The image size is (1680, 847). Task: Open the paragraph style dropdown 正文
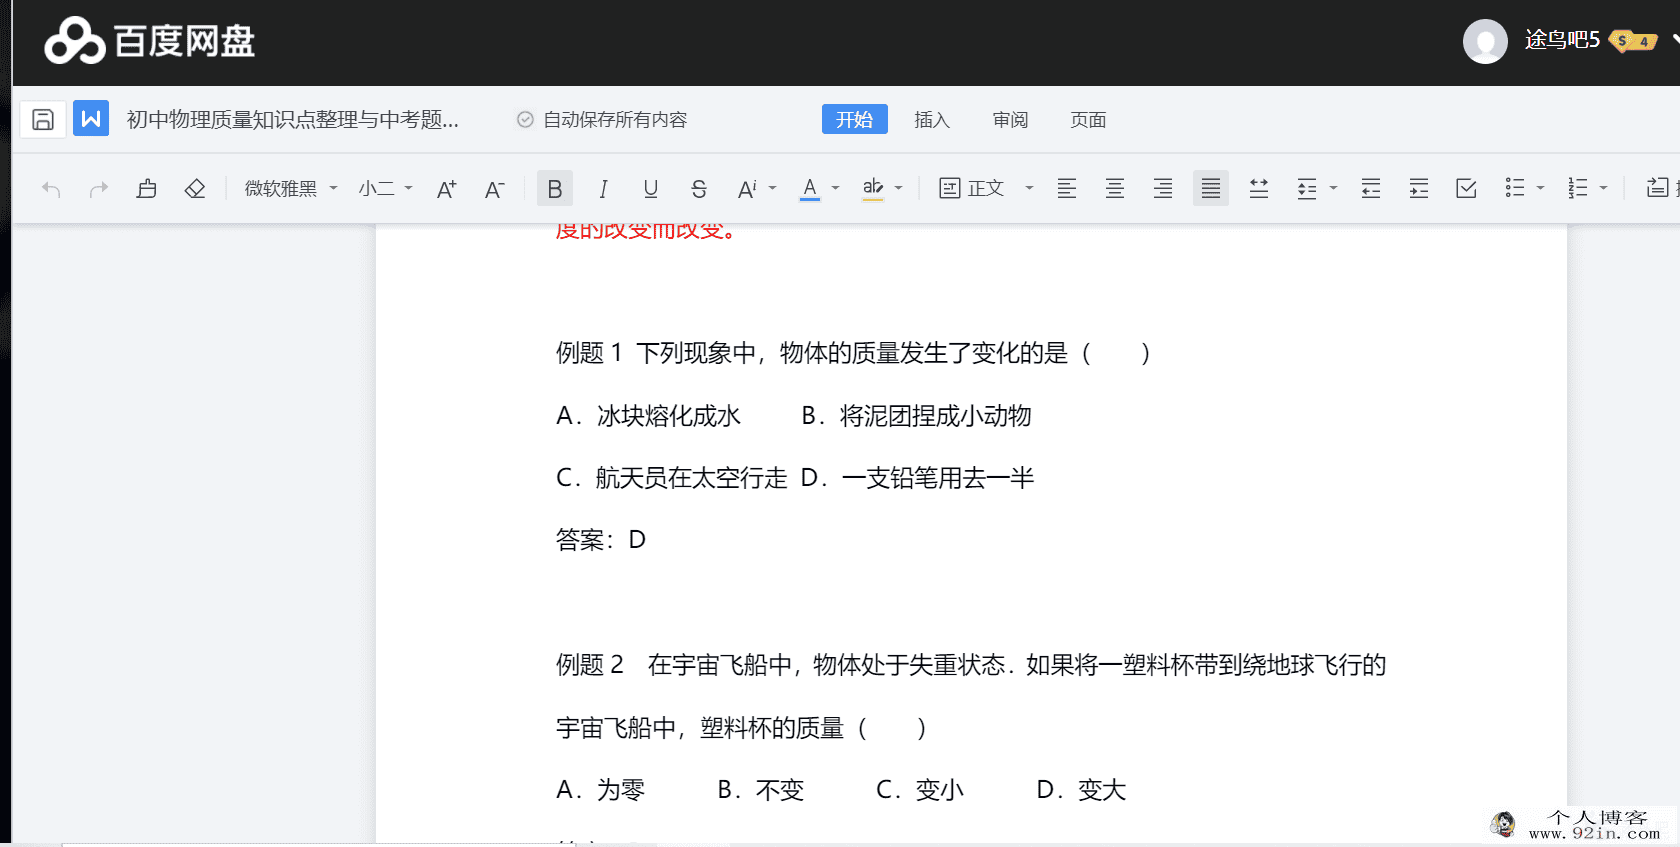[x=986, y=188]
